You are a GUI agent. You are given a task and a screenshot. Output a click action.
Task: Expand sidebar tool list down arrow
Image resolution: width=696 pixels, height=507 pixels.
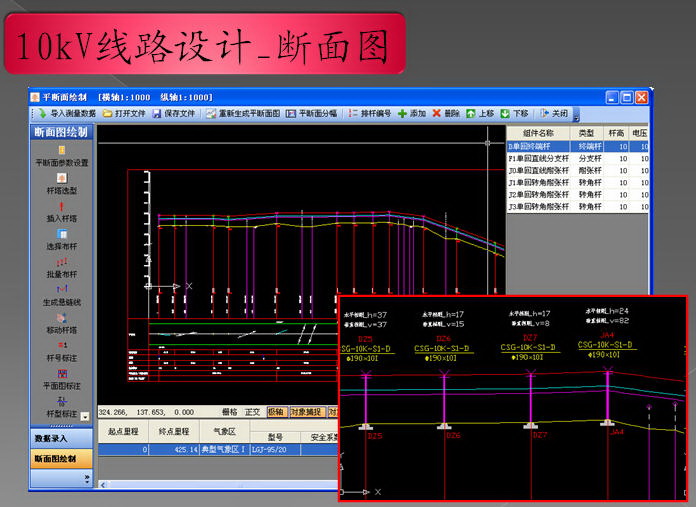point(85,416)
